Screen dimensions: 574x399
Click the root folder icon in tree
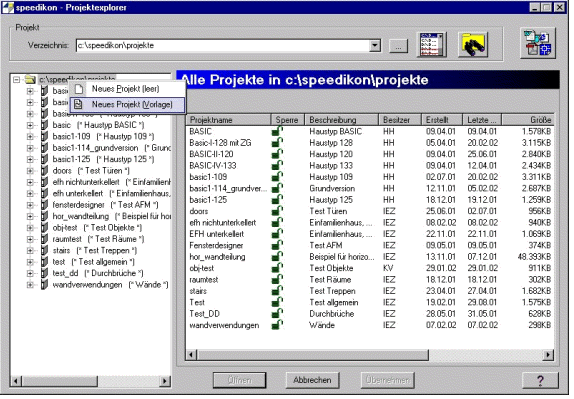pyautogui.click(x=30, y=79)
